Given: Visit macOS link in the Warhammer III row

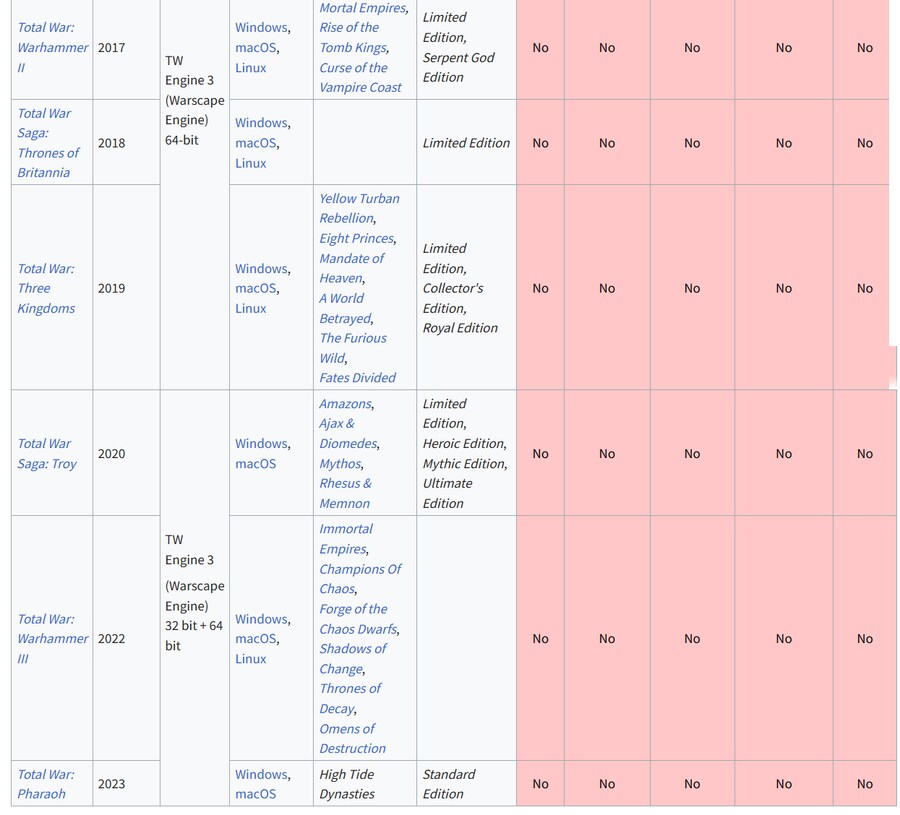Looking at the screenshot, I should coord(255,639).
